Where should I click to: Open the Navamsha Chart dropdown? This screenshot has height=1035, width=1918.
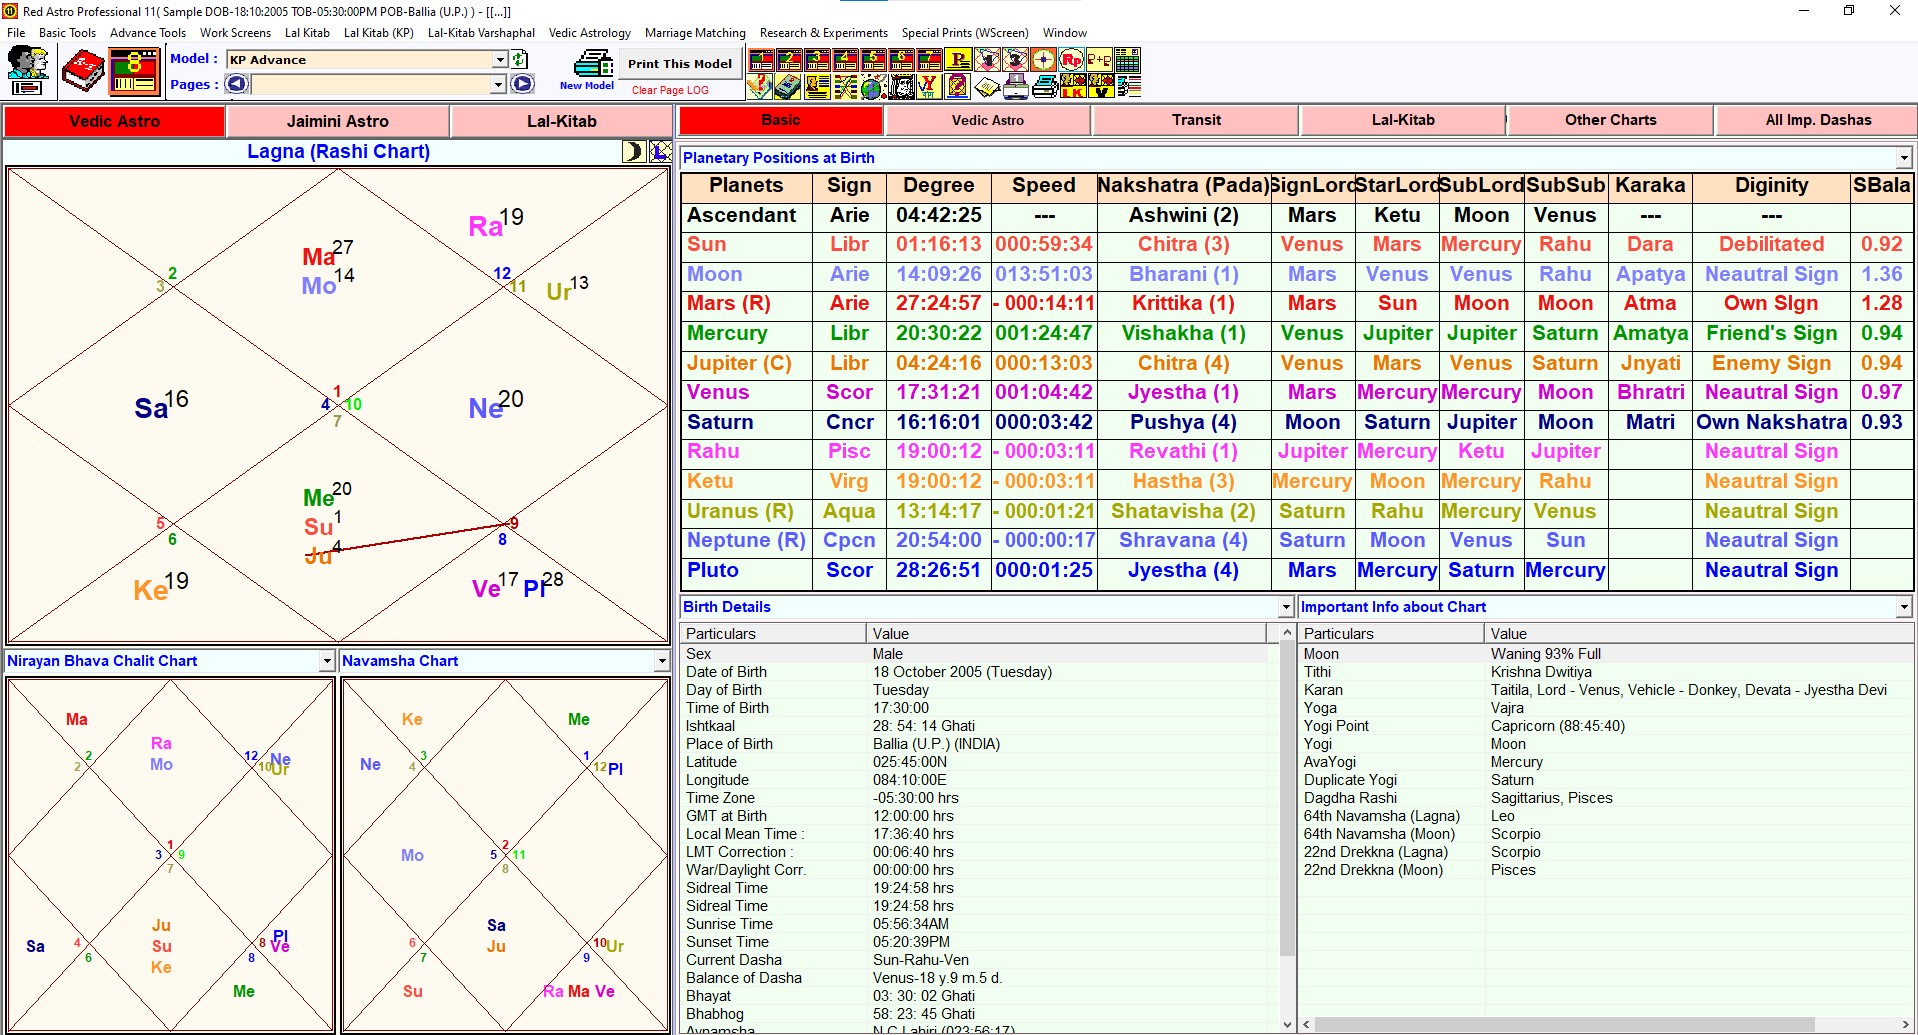(x=662, y=661)
